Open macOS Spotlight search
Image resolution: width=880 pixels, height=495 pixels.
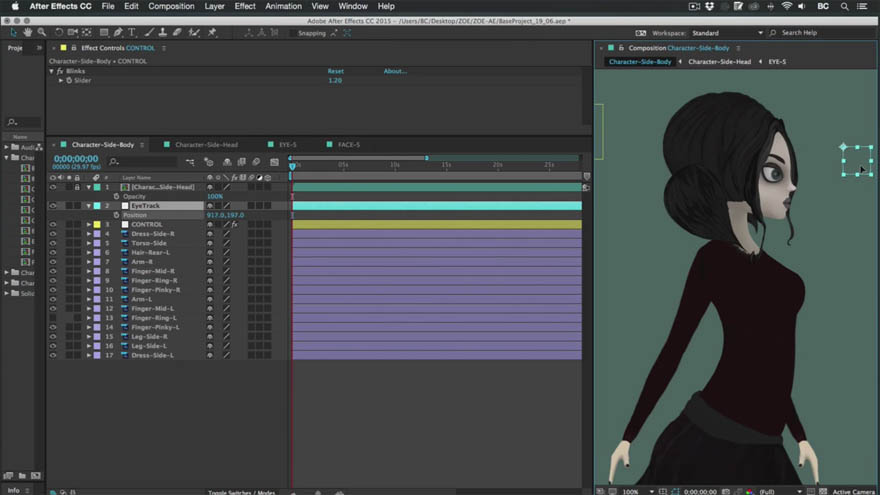[x=844, y=6]
